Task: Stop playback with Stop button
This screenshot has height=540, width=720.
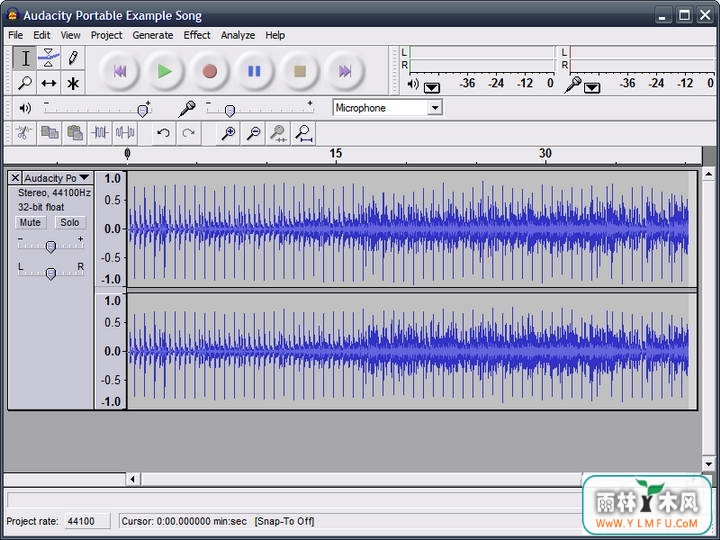Action: click(299, 71)
